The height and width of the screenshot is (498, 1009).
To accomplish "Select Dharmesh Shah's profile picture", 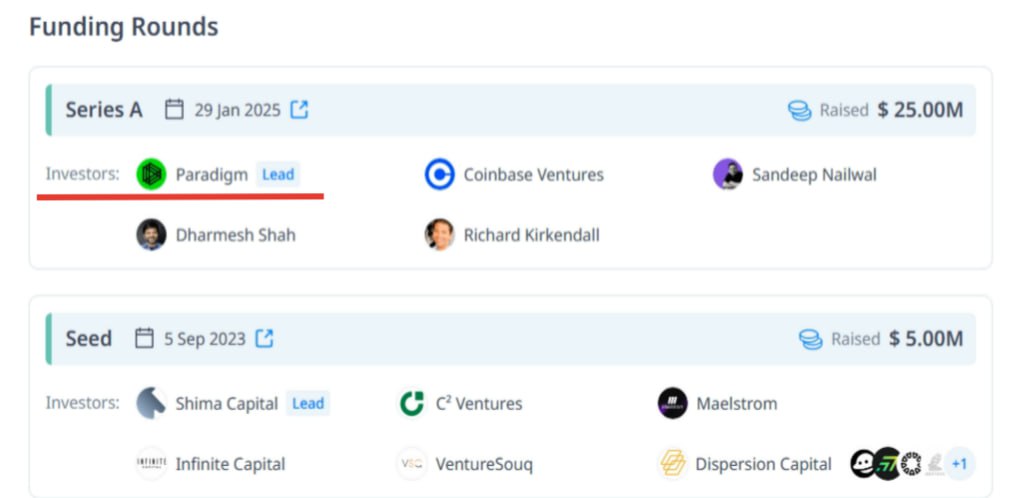I will (151, 235).
